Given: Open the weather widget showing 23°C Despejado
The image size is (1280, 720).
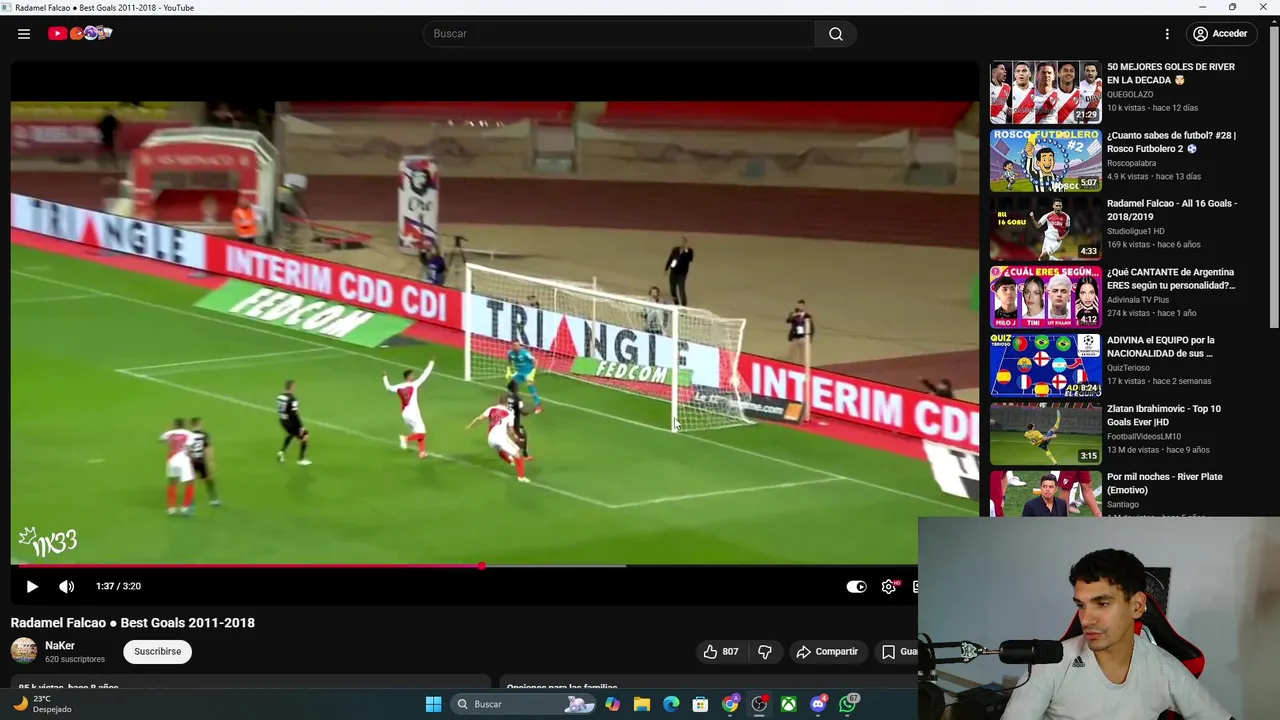Looking at the screenshot, I should click(x=42, y=705).
